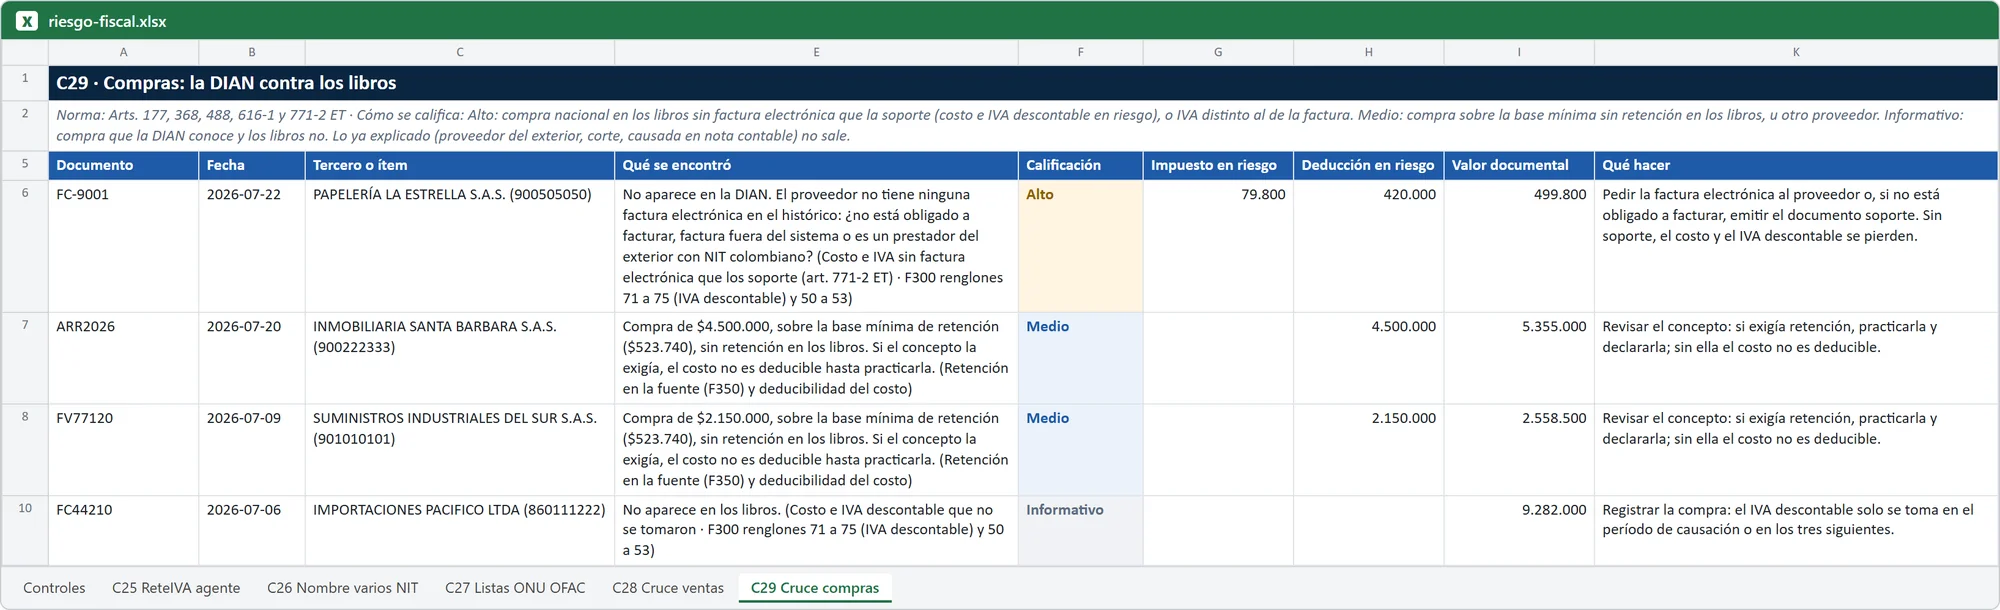Viewport: 2000px width, 610px height.
Task: Select the 'Alto' rating cell
Action: pyautogui.click(x=1080, y=246)
